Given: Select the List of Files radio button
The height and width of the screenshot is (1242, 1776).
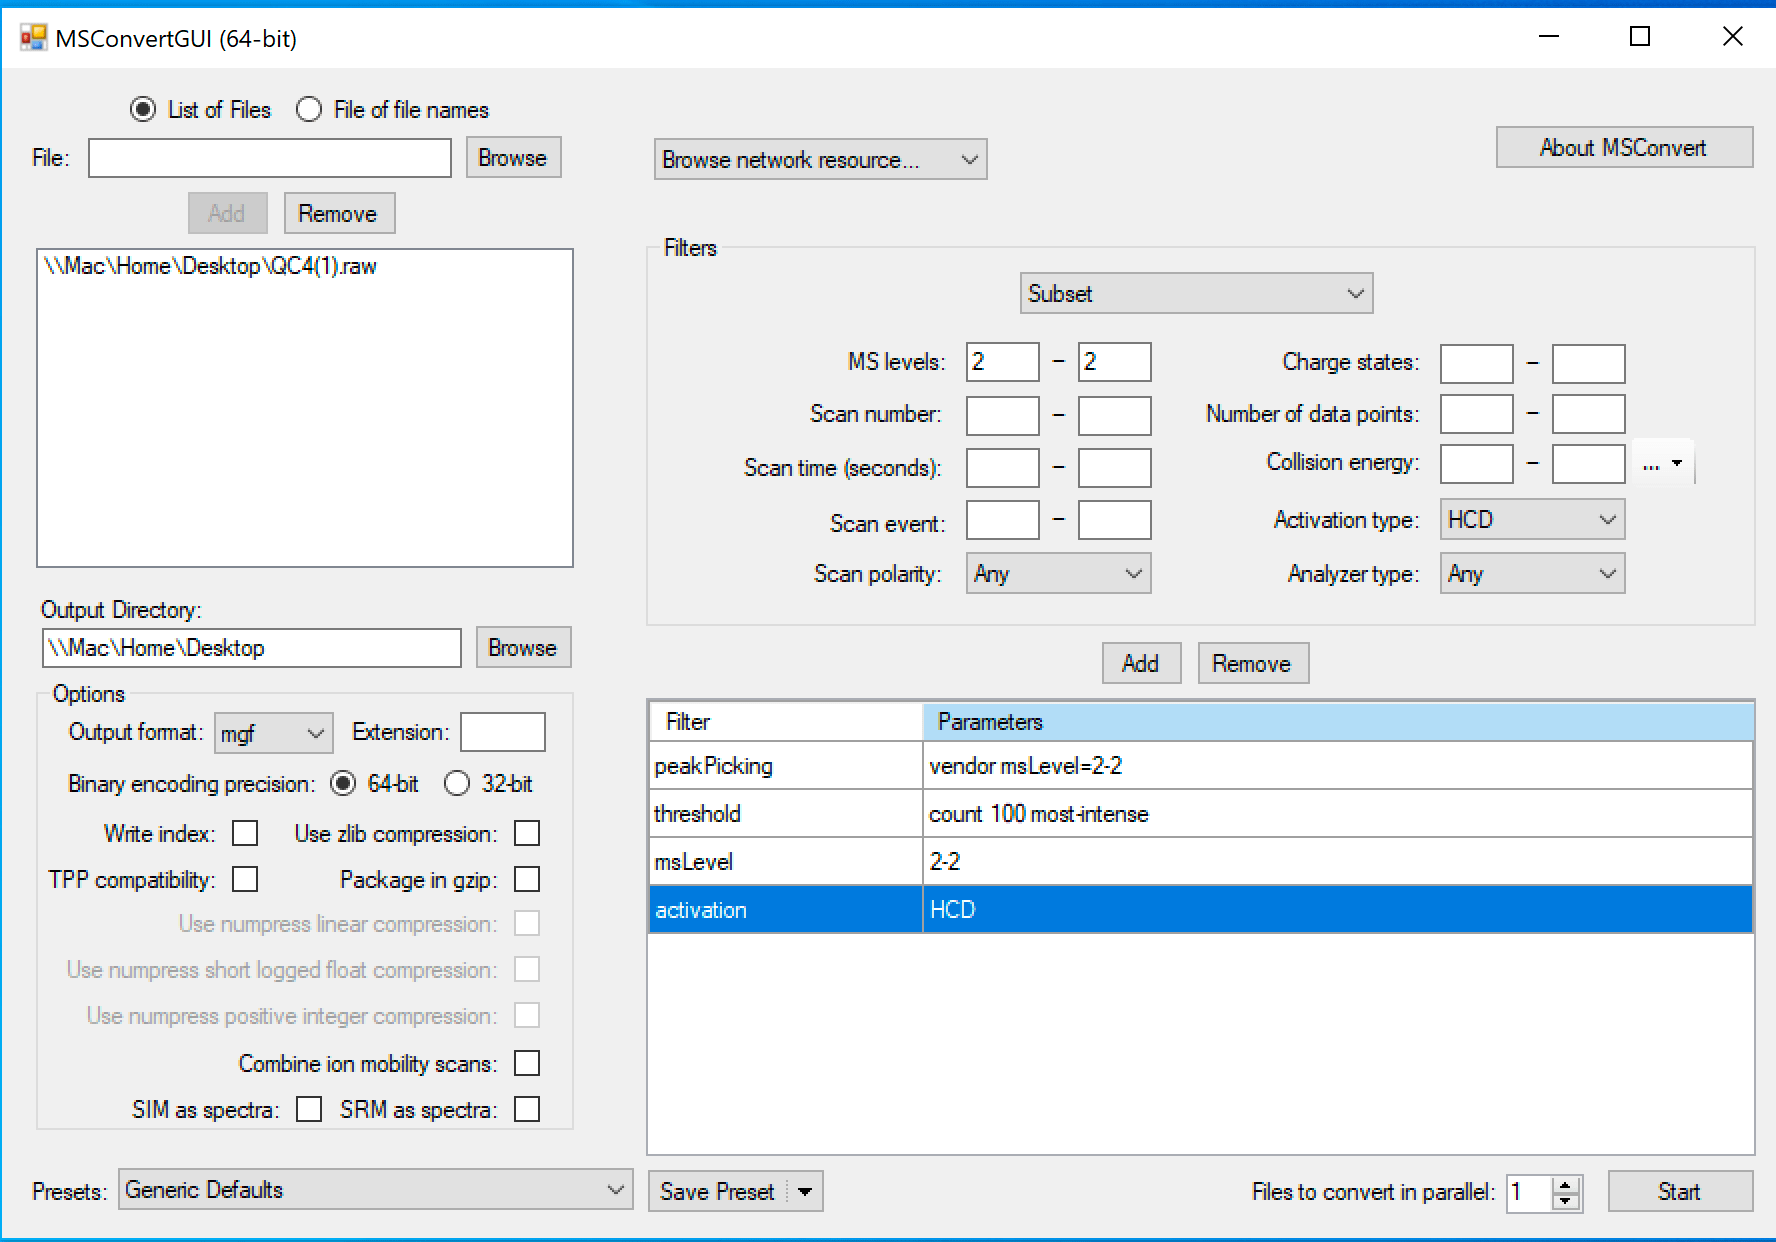Looking at the screenshot, I should [x=143, y=110].
